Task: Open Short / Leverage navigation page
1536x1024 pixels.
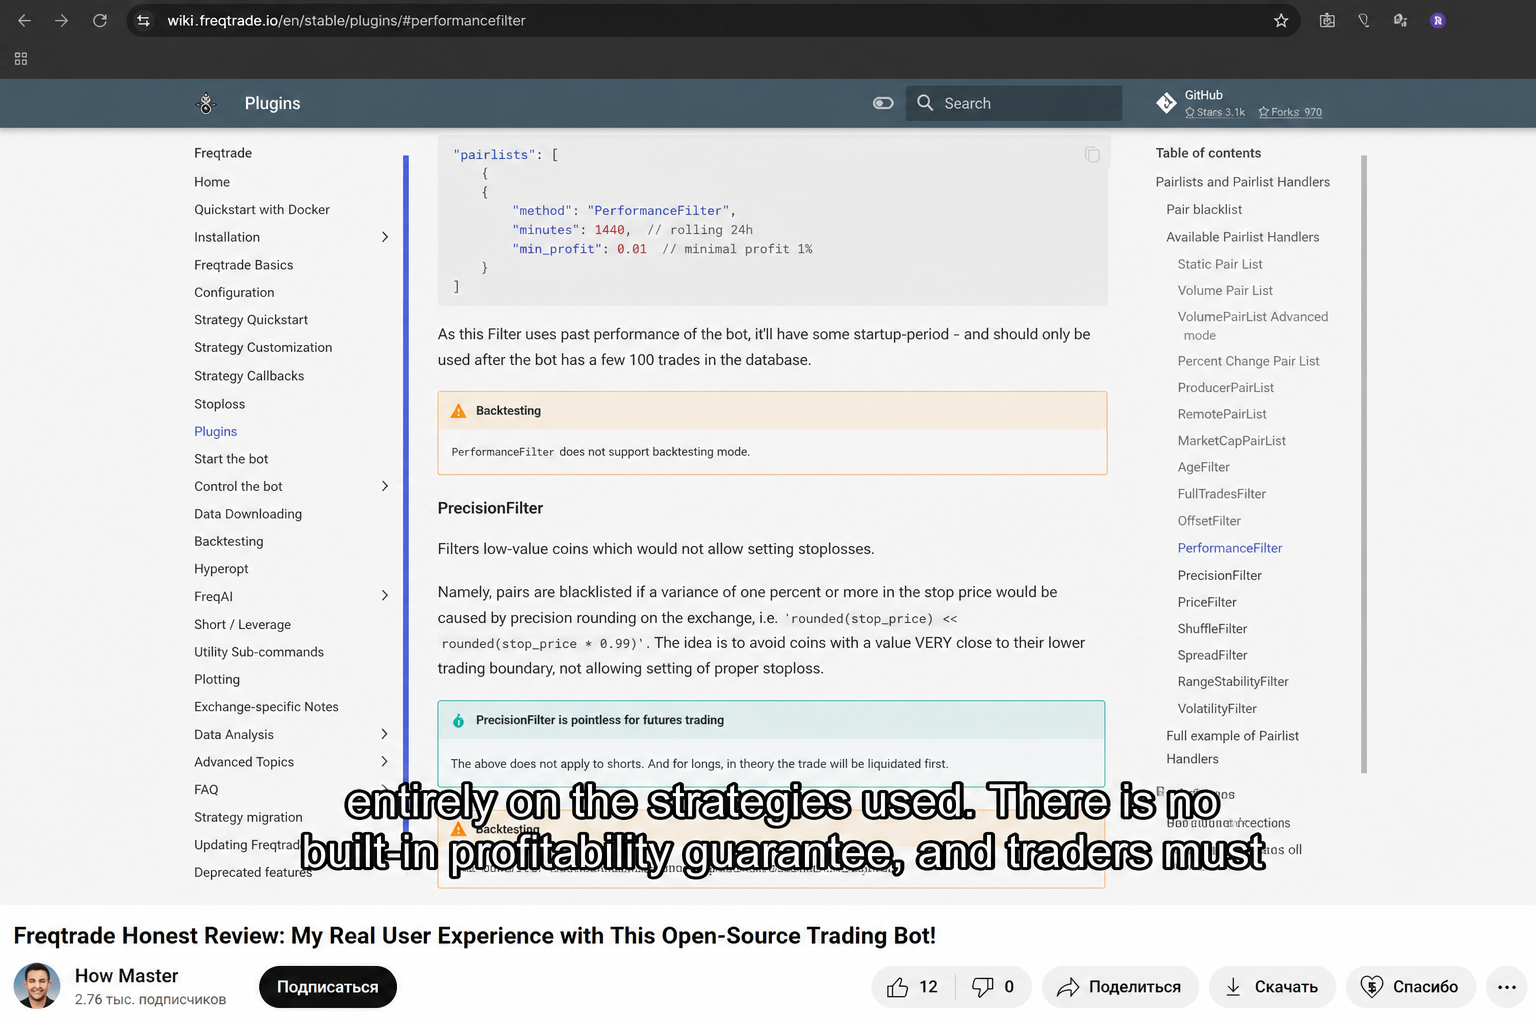Action: (x=243, y=625)
